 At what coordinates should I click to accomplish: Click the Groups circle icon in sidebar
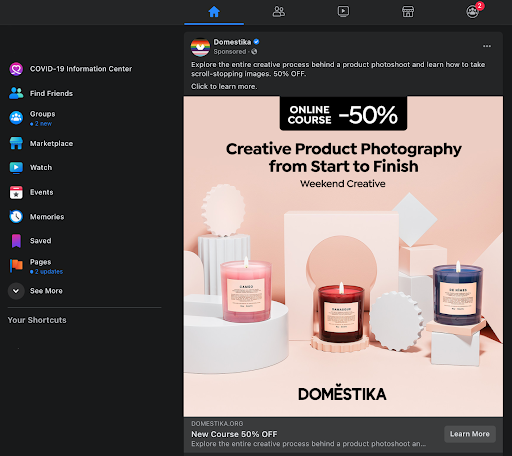(x=16, y=118)
